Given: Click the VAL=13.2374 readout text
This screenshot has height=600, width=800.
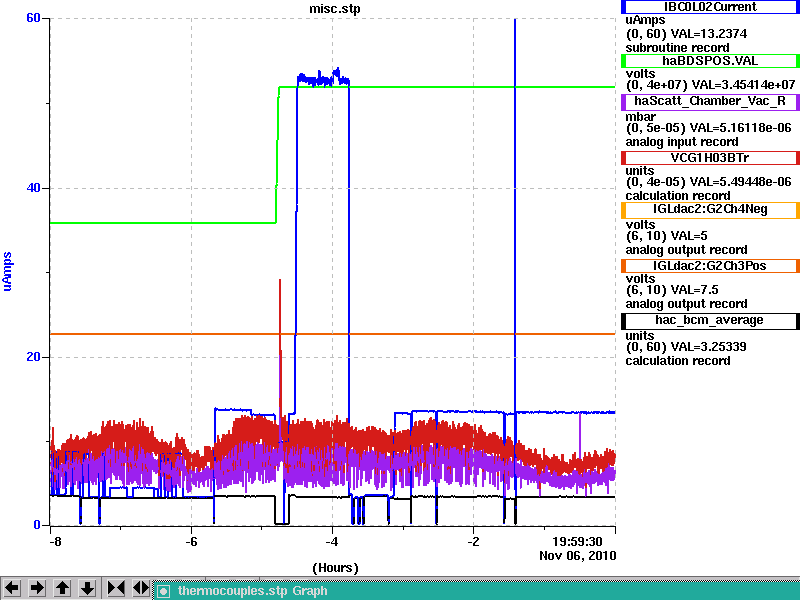Looking at the screenshot, I should (709, 34).
